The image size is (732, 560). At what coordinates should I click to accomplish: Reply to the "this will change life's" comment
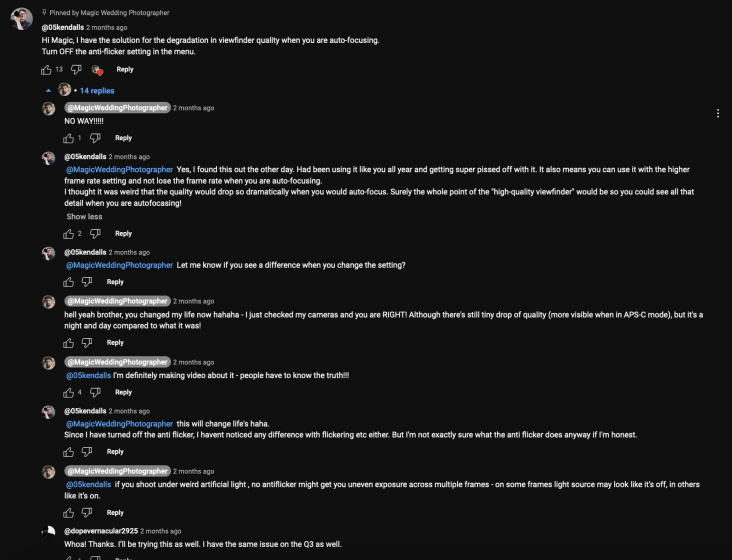115,452
